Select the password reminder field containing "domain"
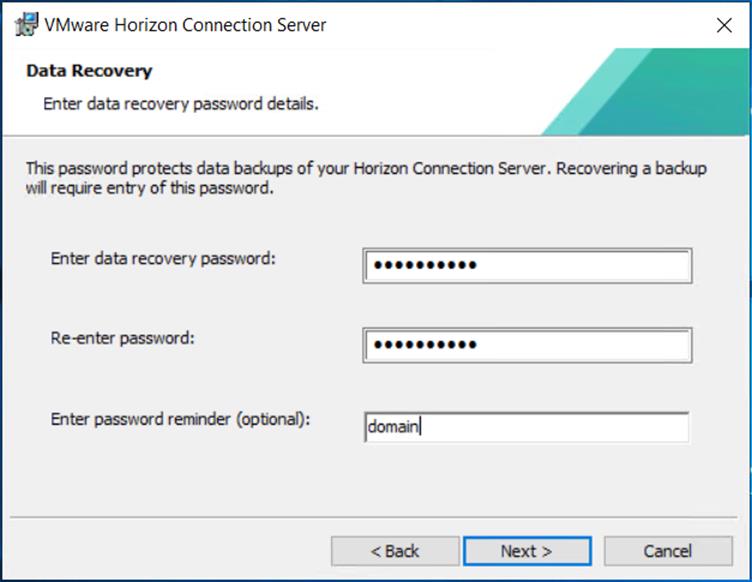The height and width of the screenshot is (582, 752). 527,427
